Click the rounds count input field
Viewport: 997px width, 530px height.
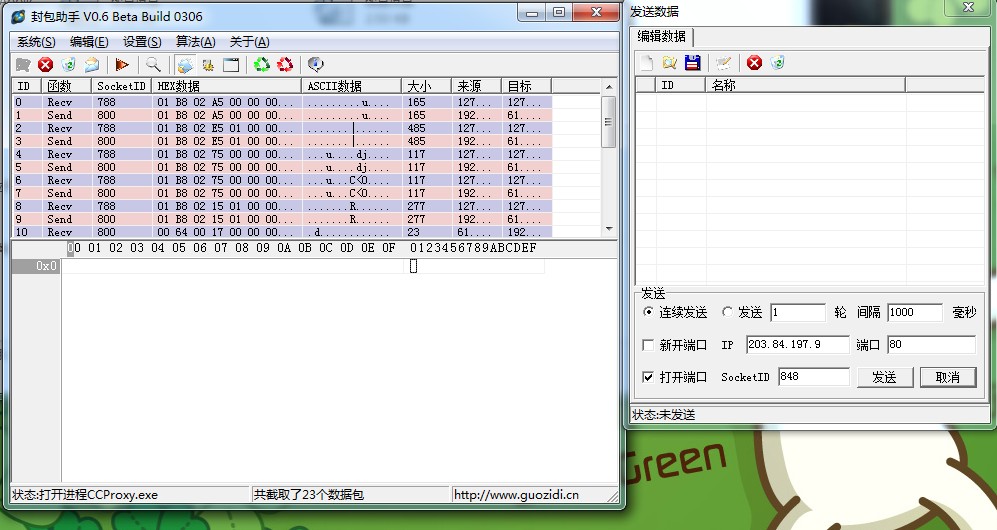797,312
